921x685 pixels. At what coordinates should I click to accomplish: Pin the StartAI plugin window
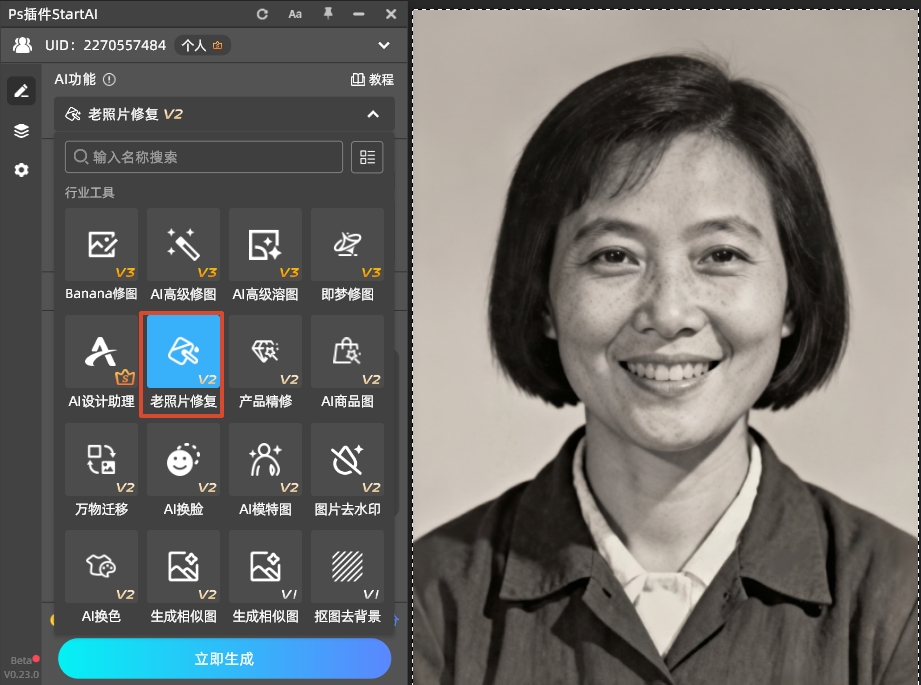pos(326,14)
